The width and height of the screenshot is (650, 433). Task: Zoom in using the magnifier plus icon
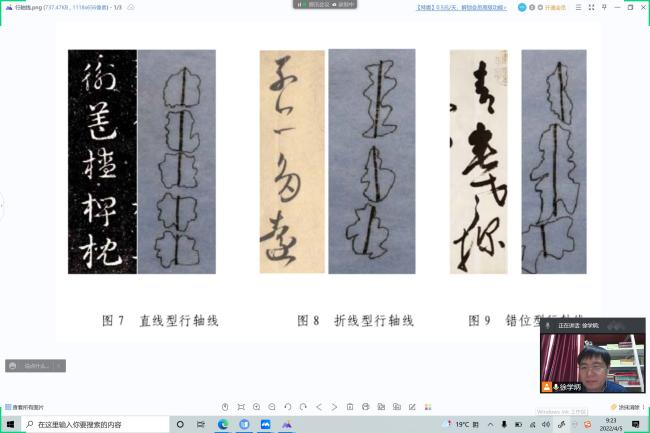point(257,407)
